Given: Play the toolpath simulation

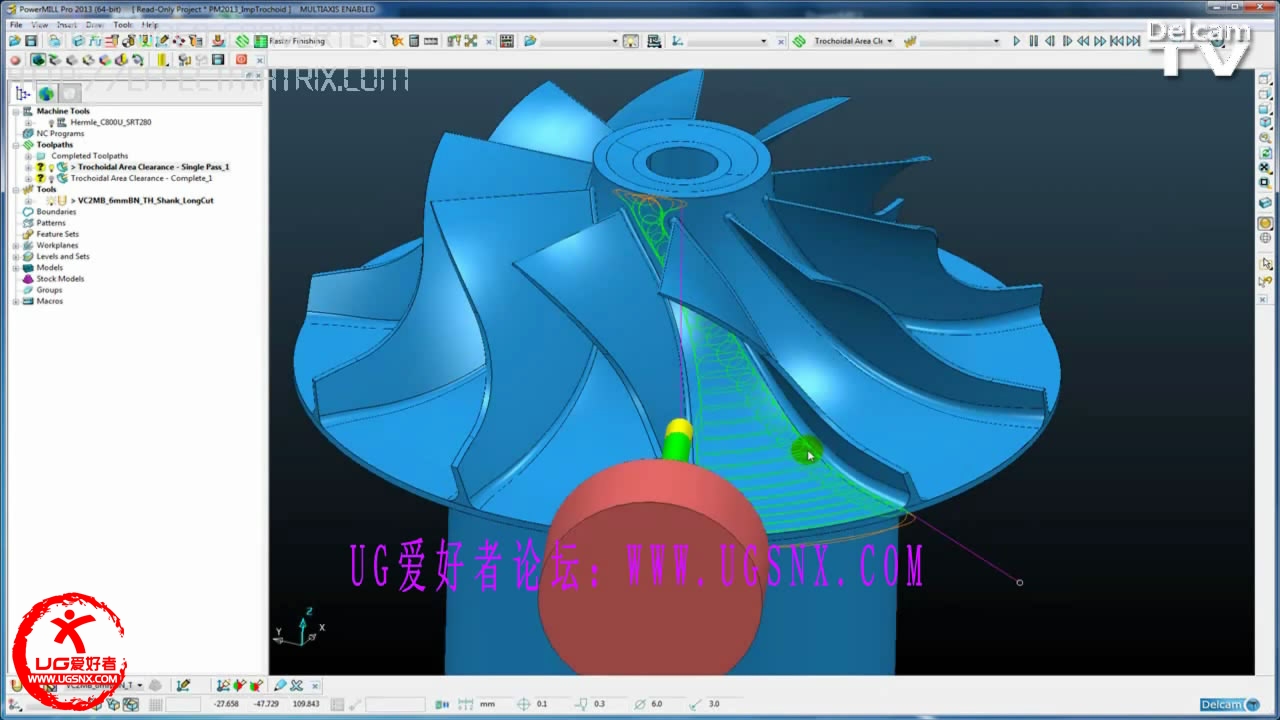Looking at the screenshot, I should pos(1017,41).
